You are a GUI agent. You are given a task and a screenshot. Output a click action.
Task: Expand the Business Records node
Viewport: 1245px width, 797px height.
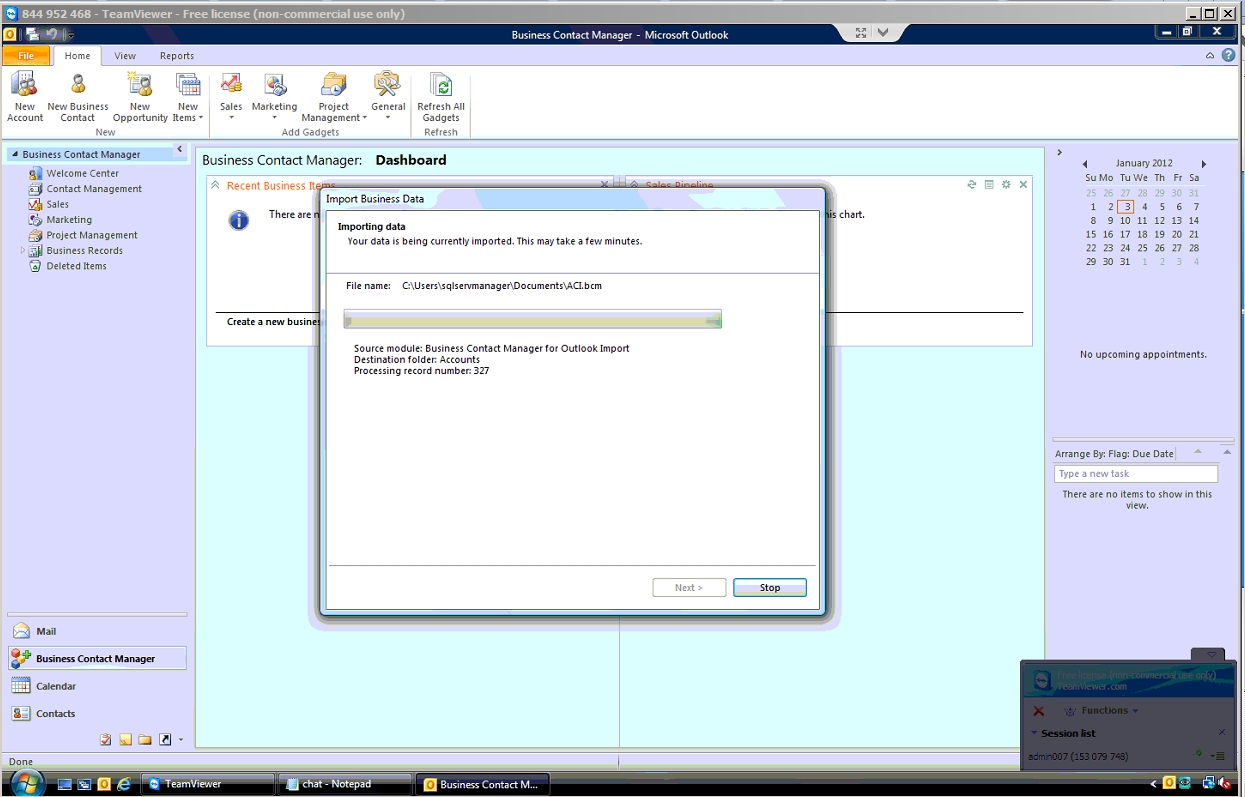click(x=23, y=251)
